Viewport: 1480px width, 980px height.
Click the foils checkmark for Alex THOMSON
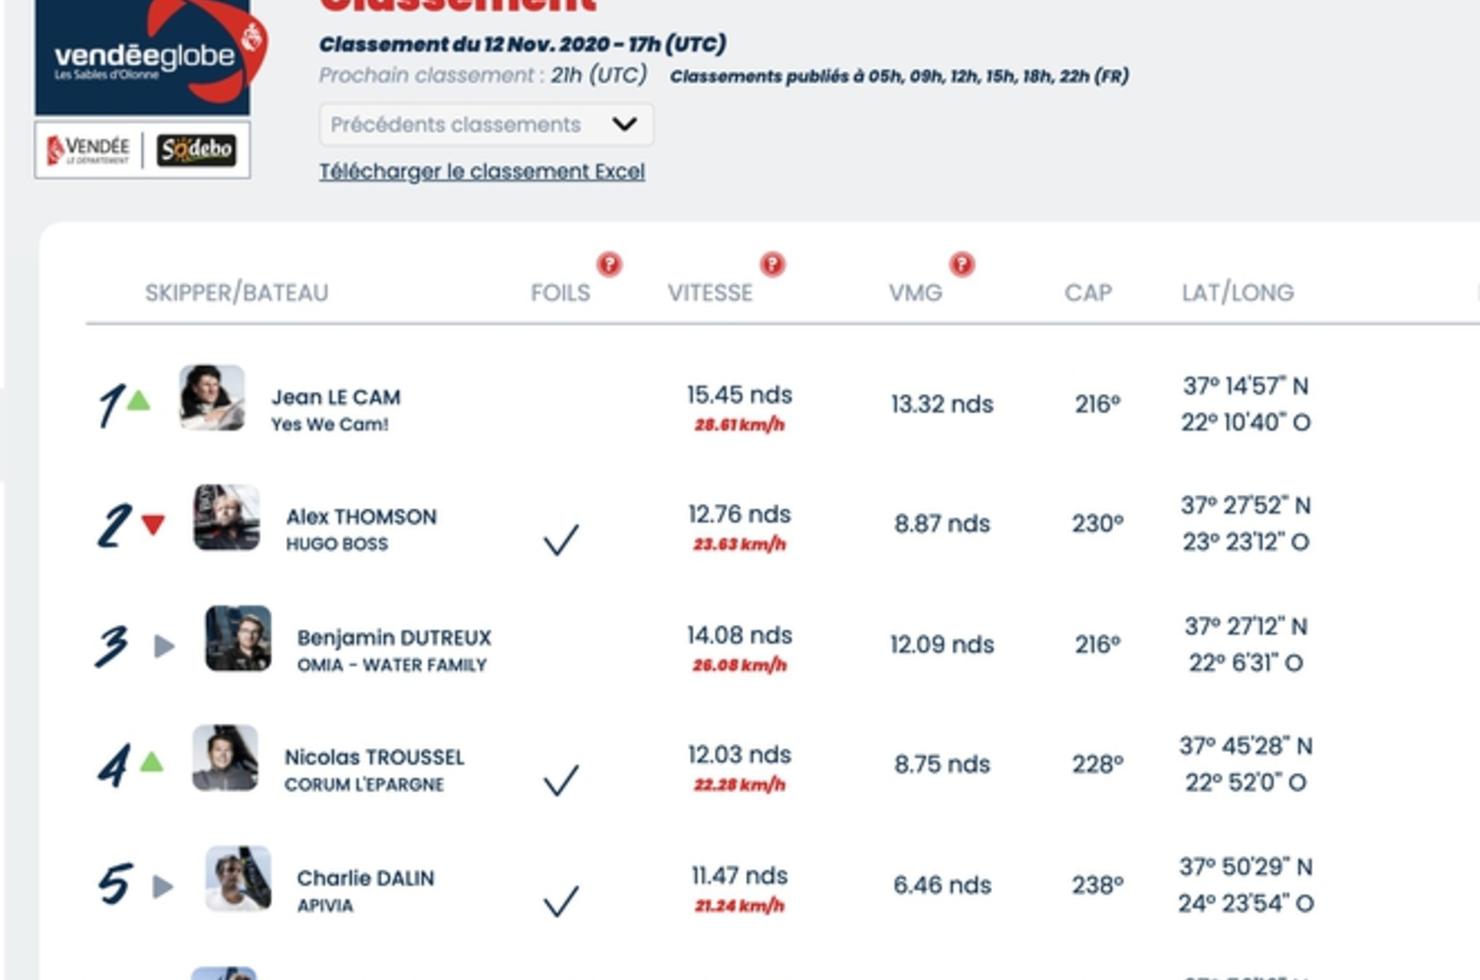(x=561, y=540)
